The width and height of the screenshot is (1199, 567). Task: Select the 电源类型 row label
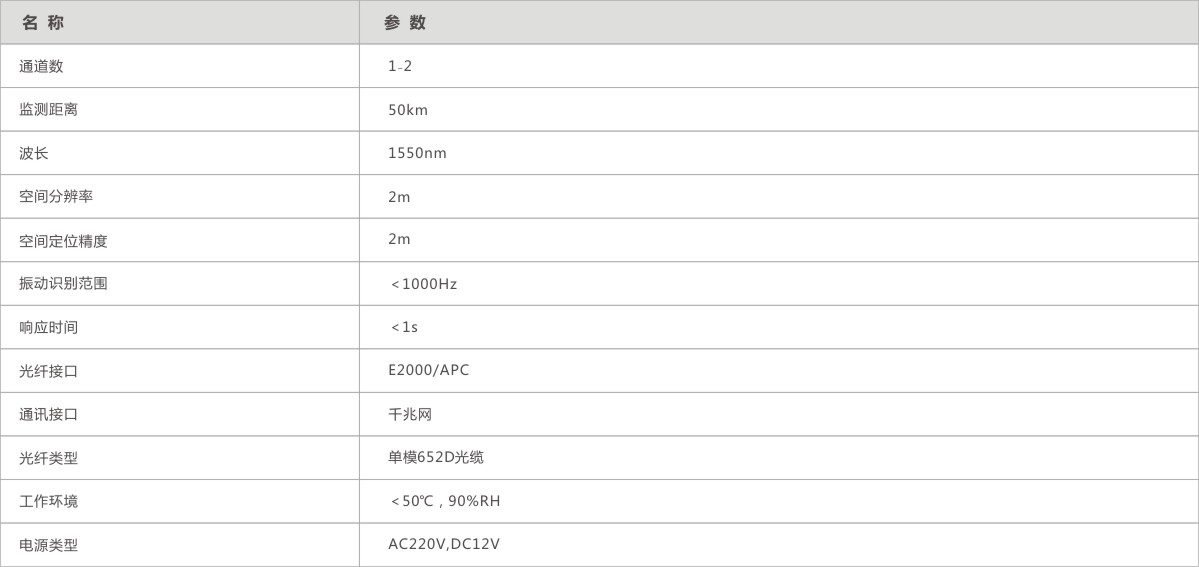coord(48,546)
